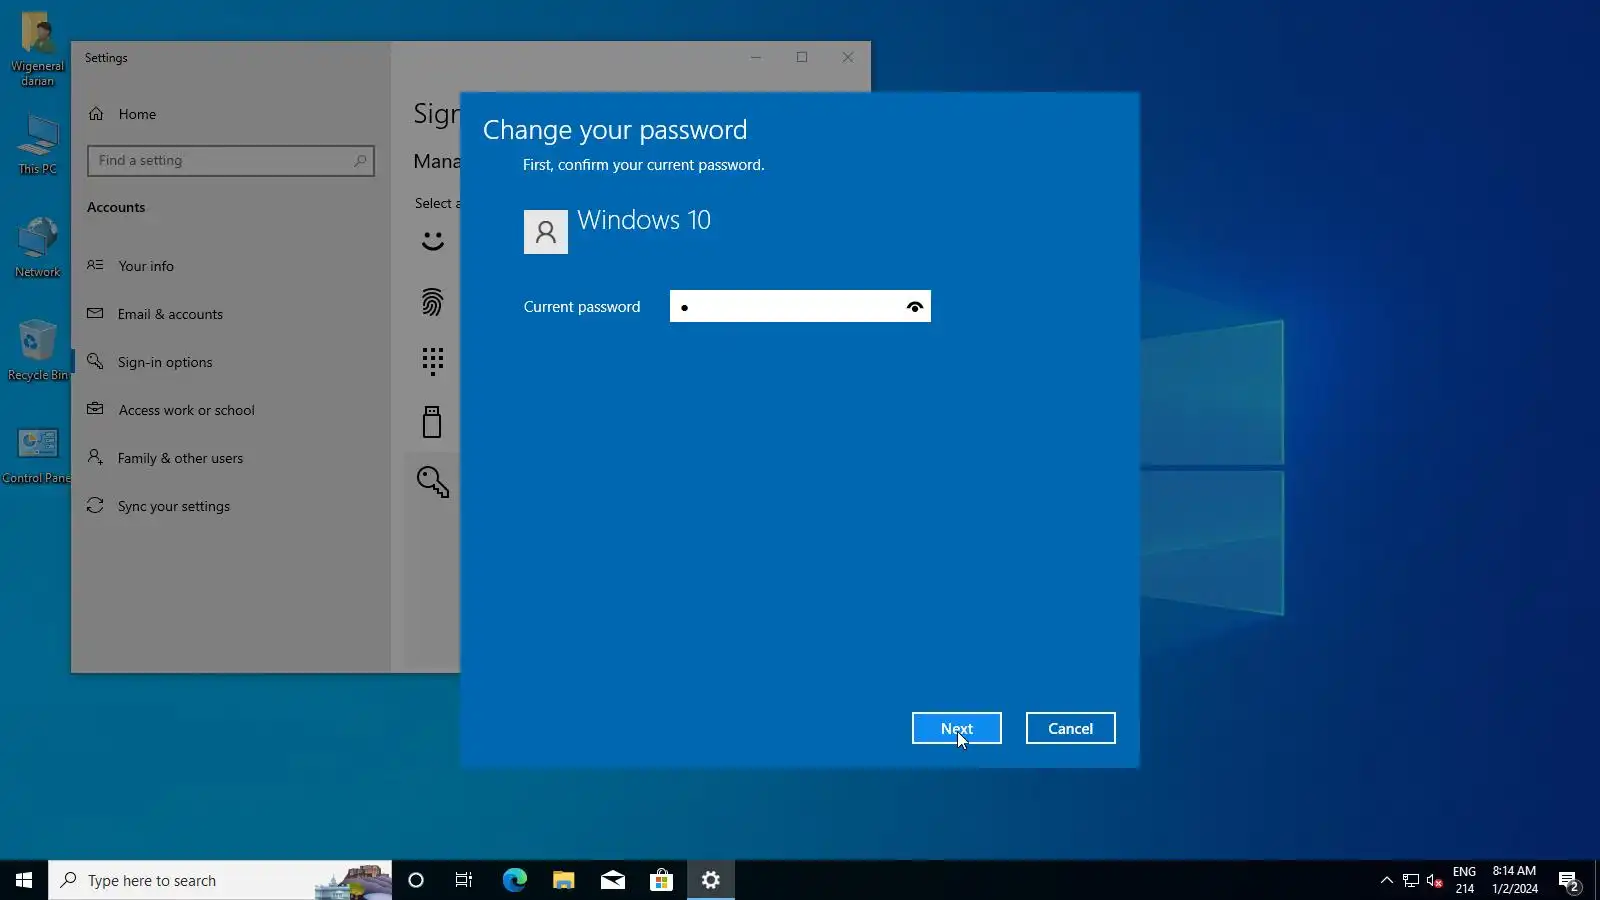Open Email & accounts page
1600x900 pixels.
(170, 314)
